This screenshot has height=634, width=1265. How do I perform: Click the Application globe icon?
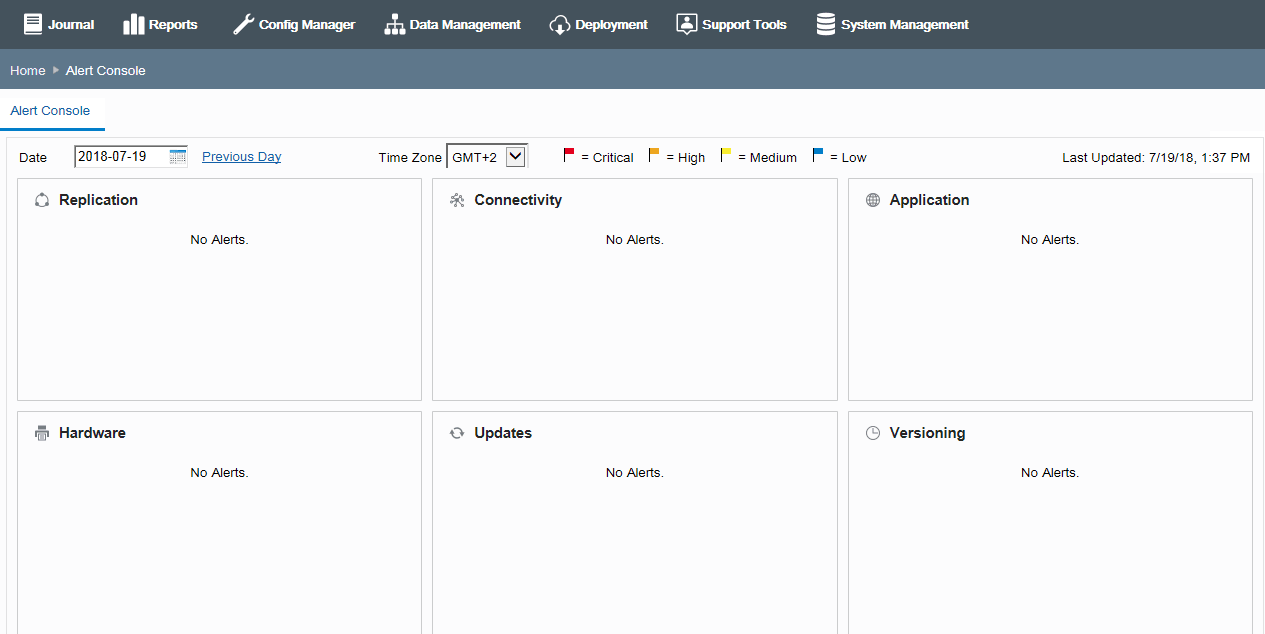873,200
